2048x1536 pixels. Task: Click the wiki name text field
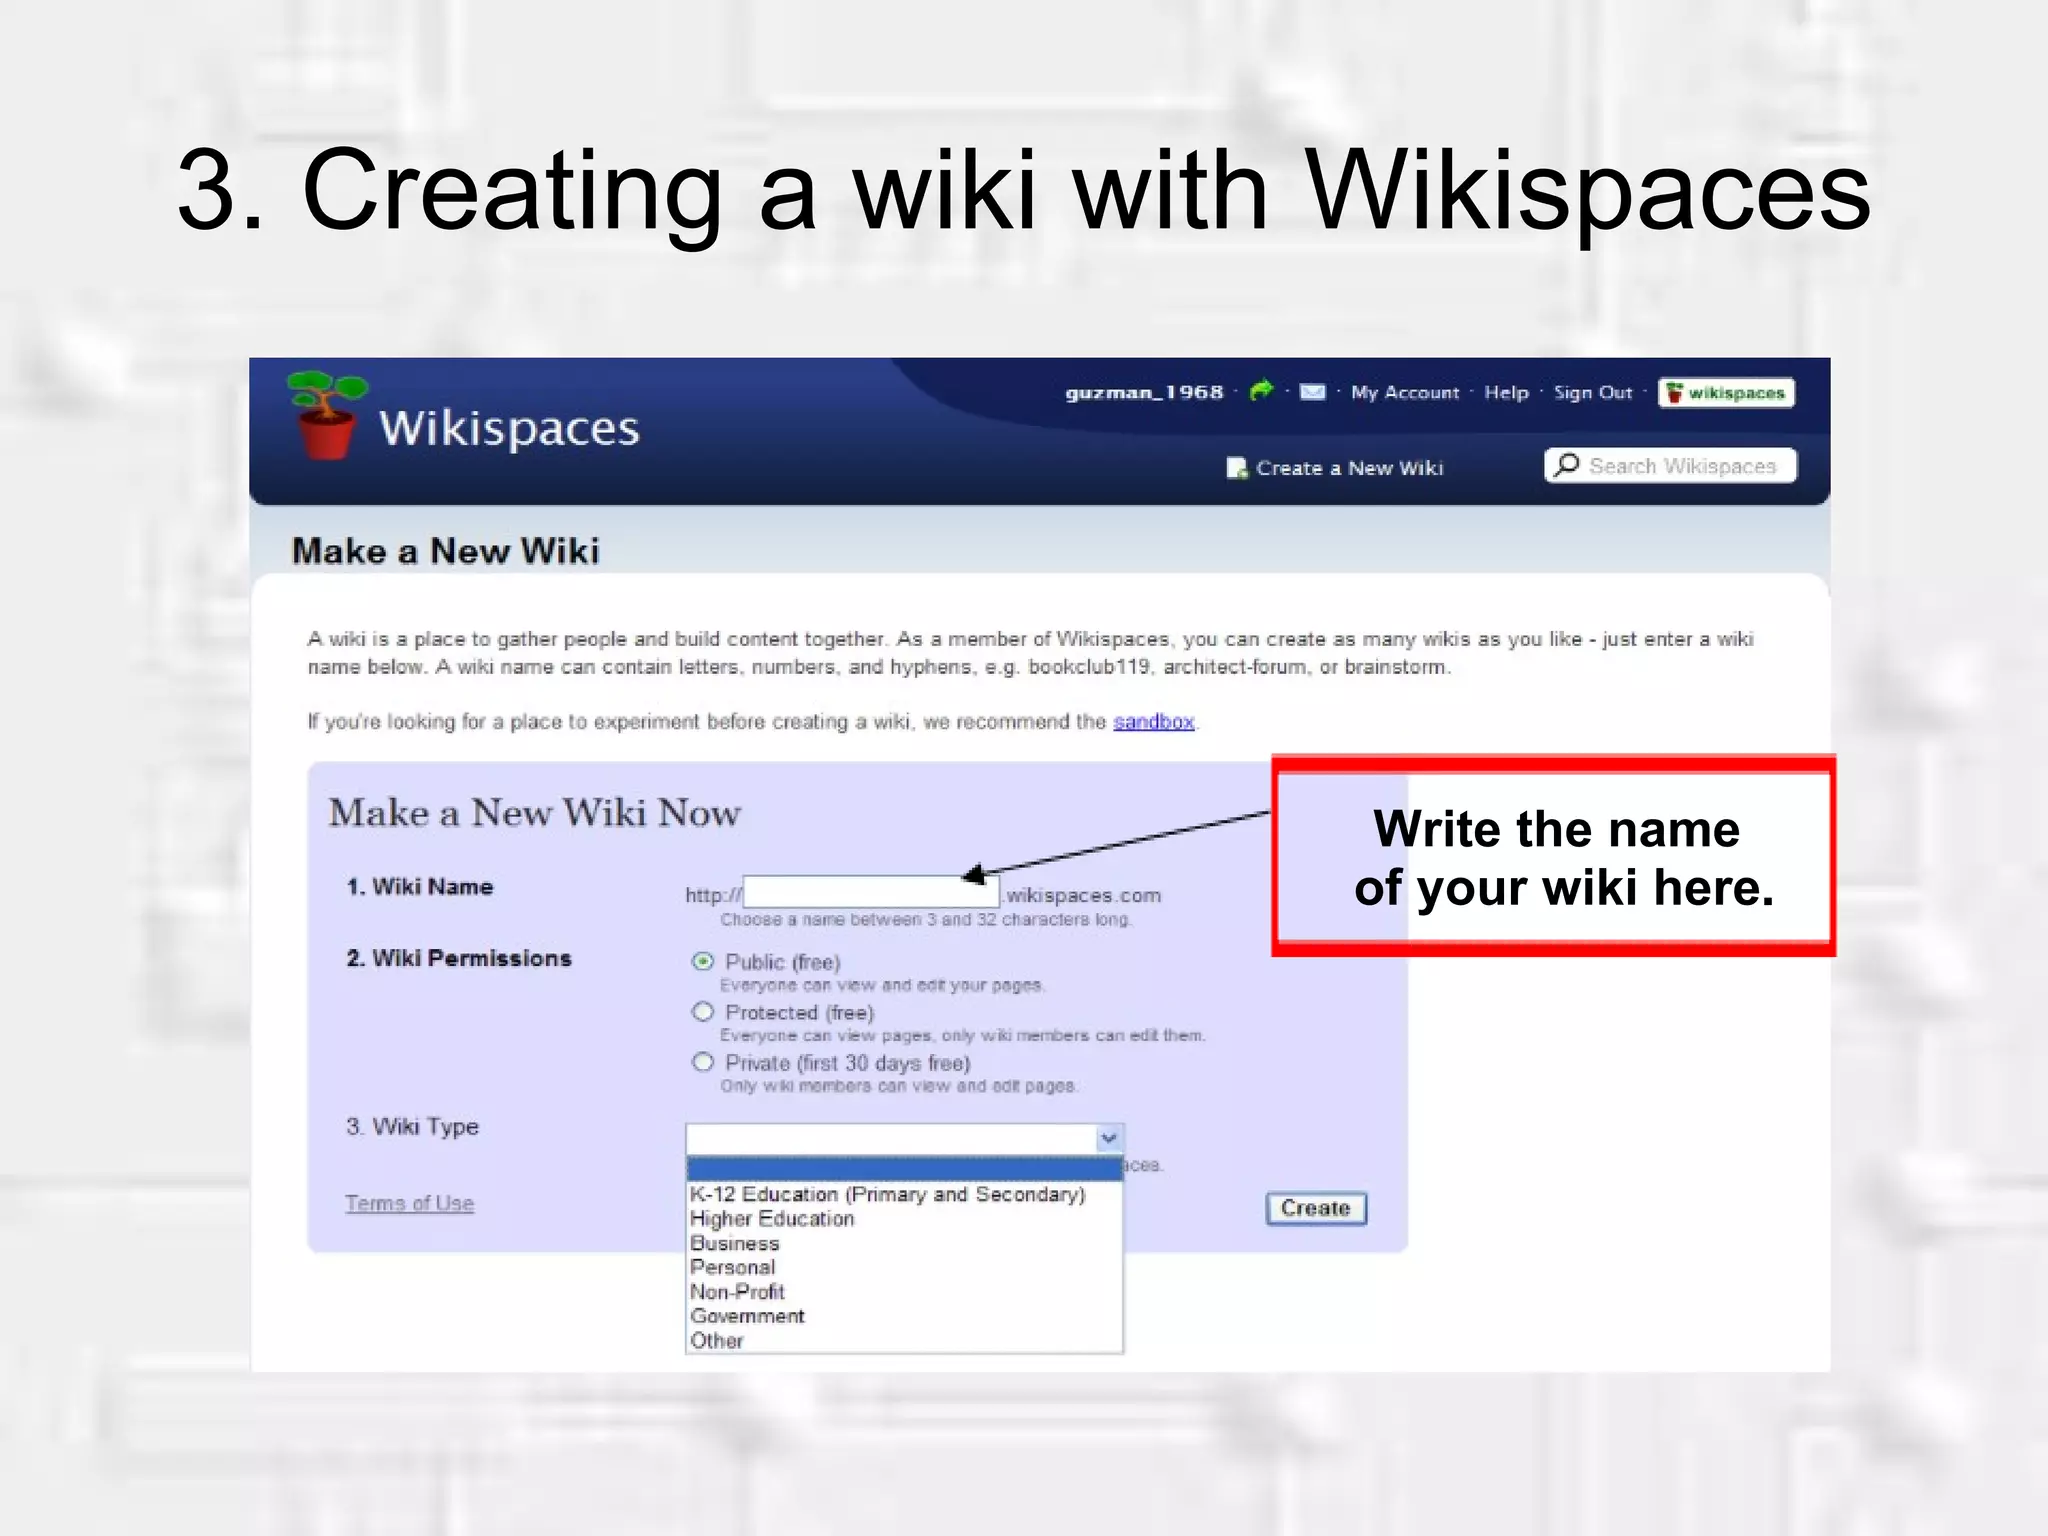[x=870, y=893]
